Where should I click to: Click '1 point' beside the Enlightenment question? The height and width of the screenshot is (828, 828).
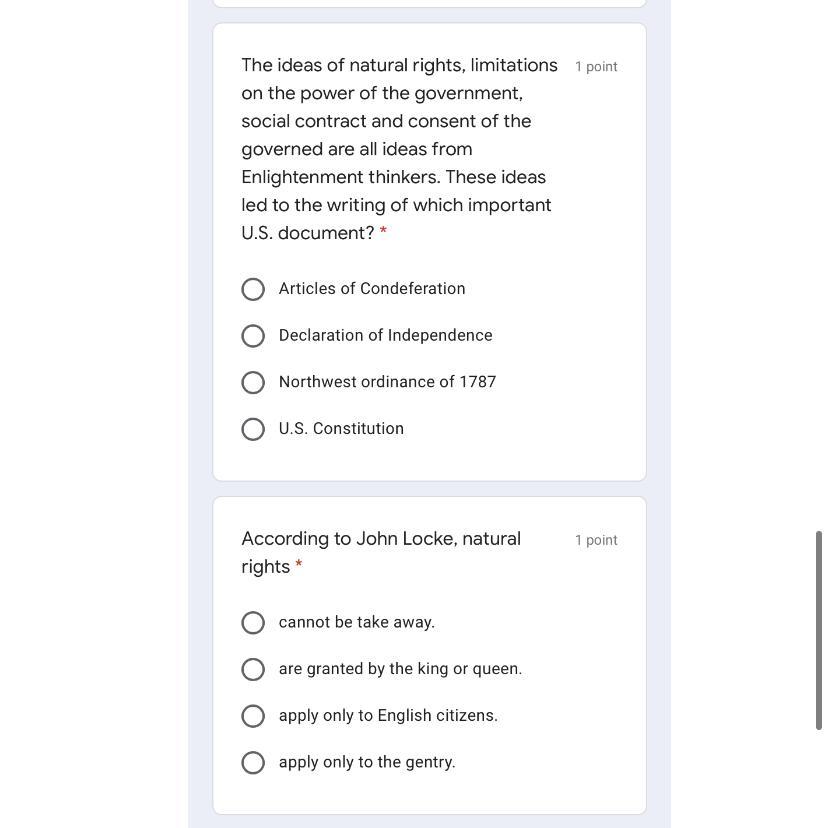coord(596,67)
